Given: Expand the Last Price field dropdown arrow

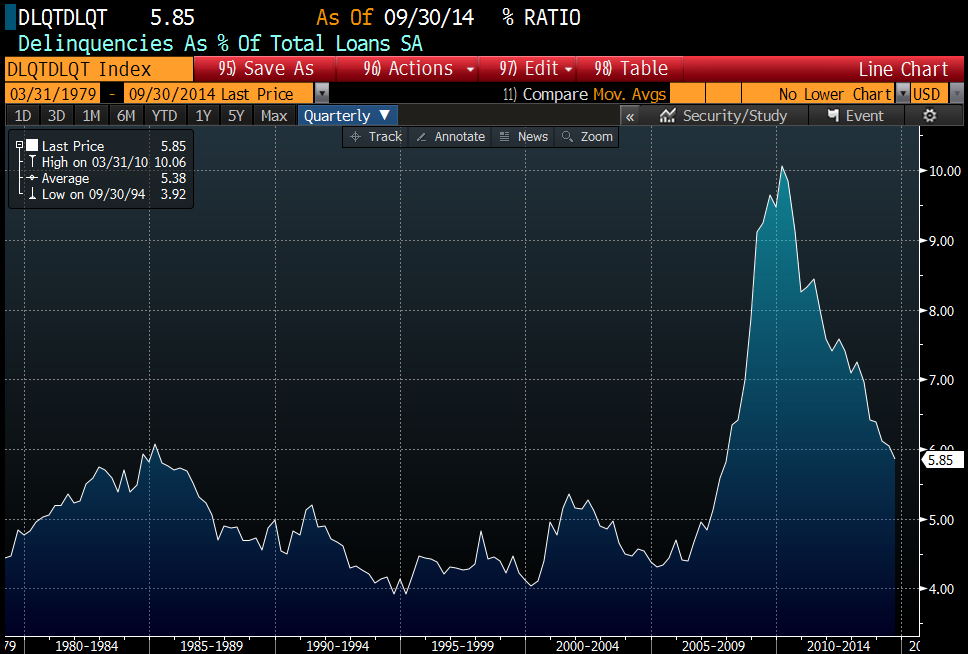Looking at the screenshot, I should (x=321, y=94).
